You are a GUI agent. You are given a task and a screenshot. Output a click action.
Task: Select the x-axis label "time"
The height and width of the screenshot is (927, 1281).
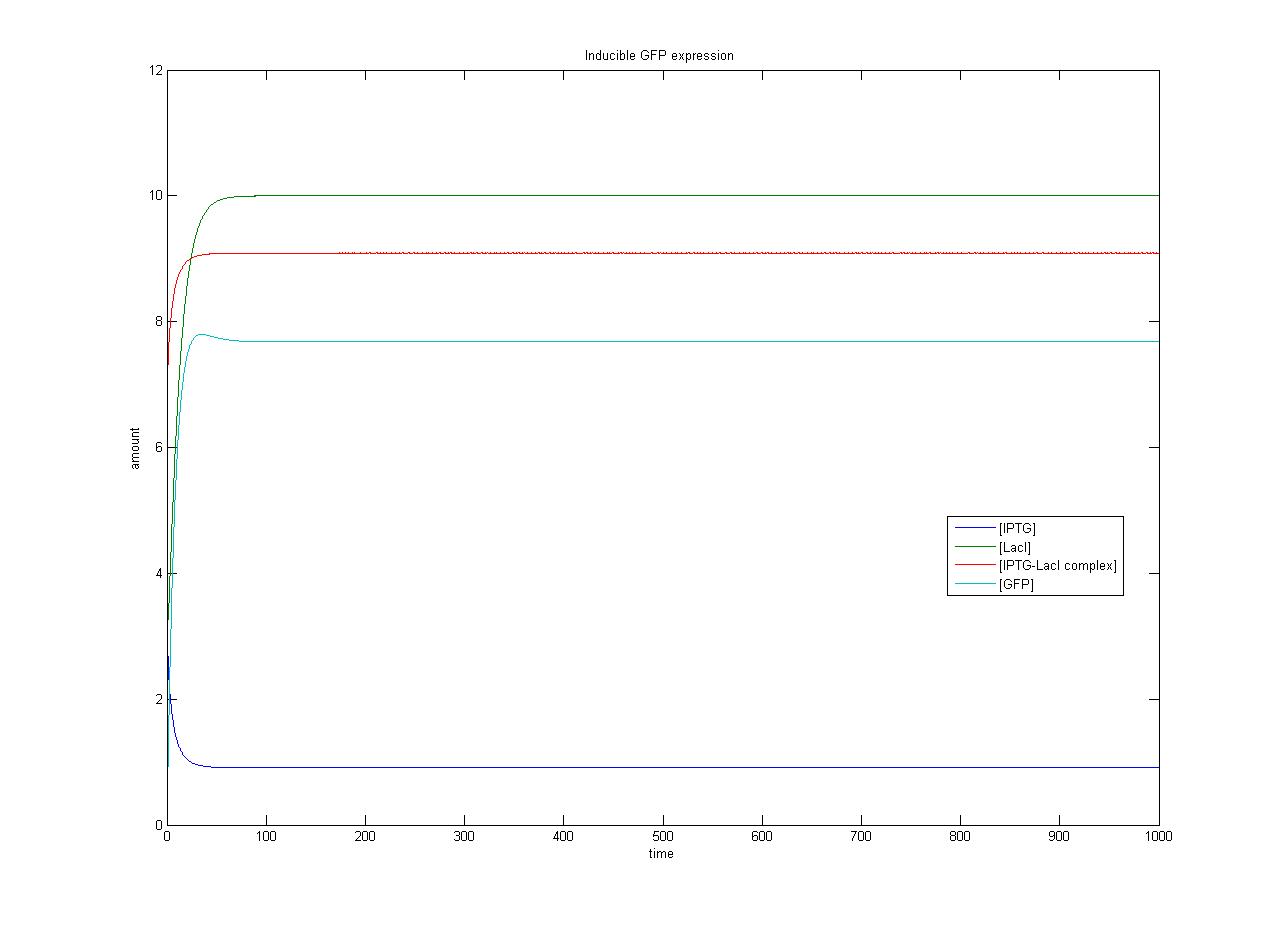click(661, 854)
